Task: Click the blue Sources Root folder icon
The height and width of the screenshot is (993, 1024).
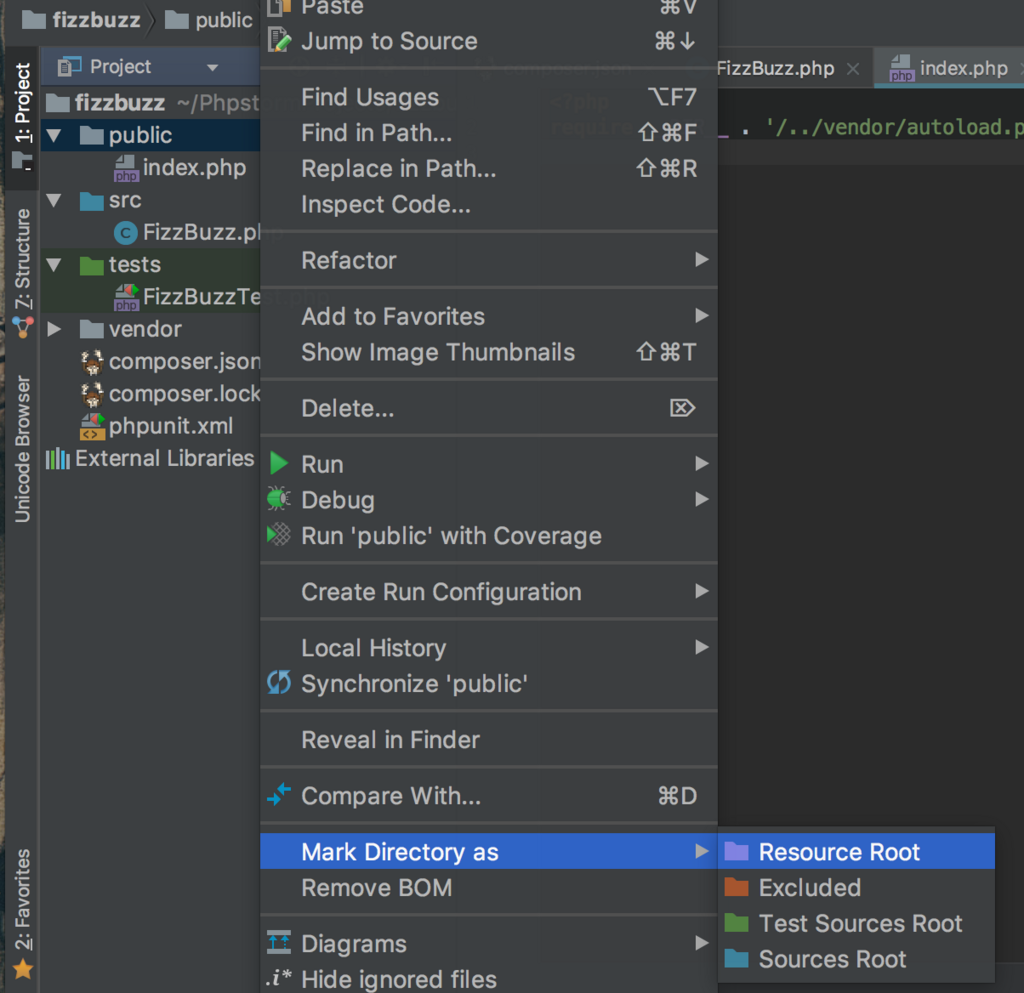Action: pos(737,958)
